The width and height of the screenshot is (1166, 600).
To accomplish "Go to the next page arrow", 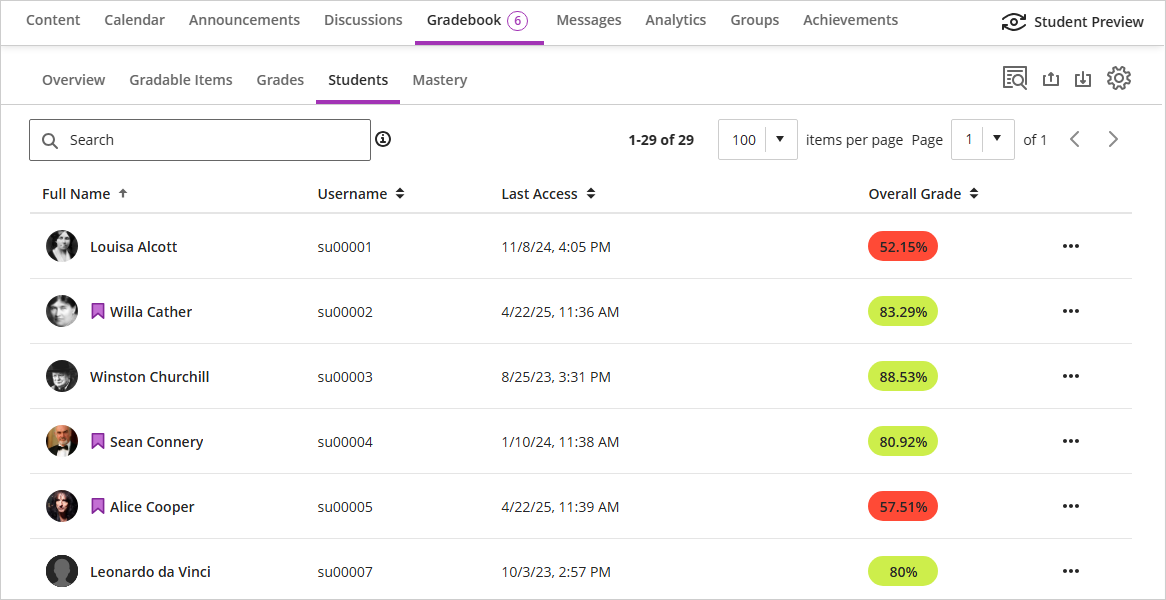I will pos(1113,140).
